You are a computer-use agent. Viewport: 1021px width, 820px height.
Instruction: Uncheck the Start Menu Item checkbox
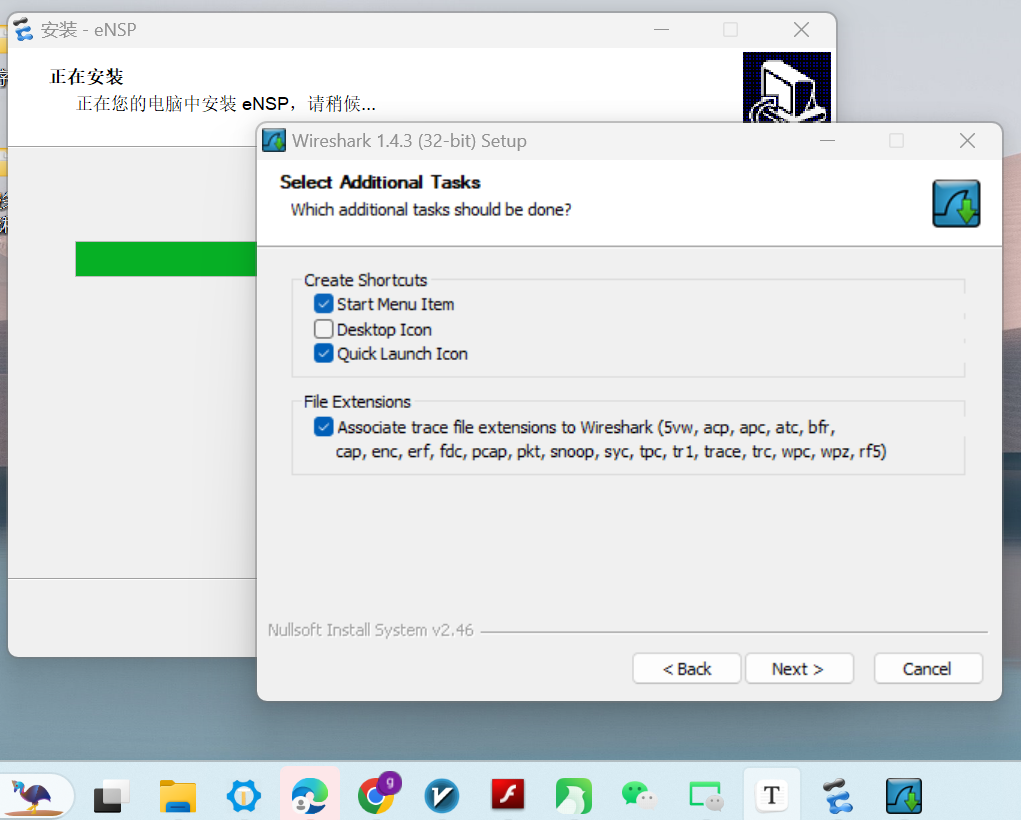[x=324, y=304]
